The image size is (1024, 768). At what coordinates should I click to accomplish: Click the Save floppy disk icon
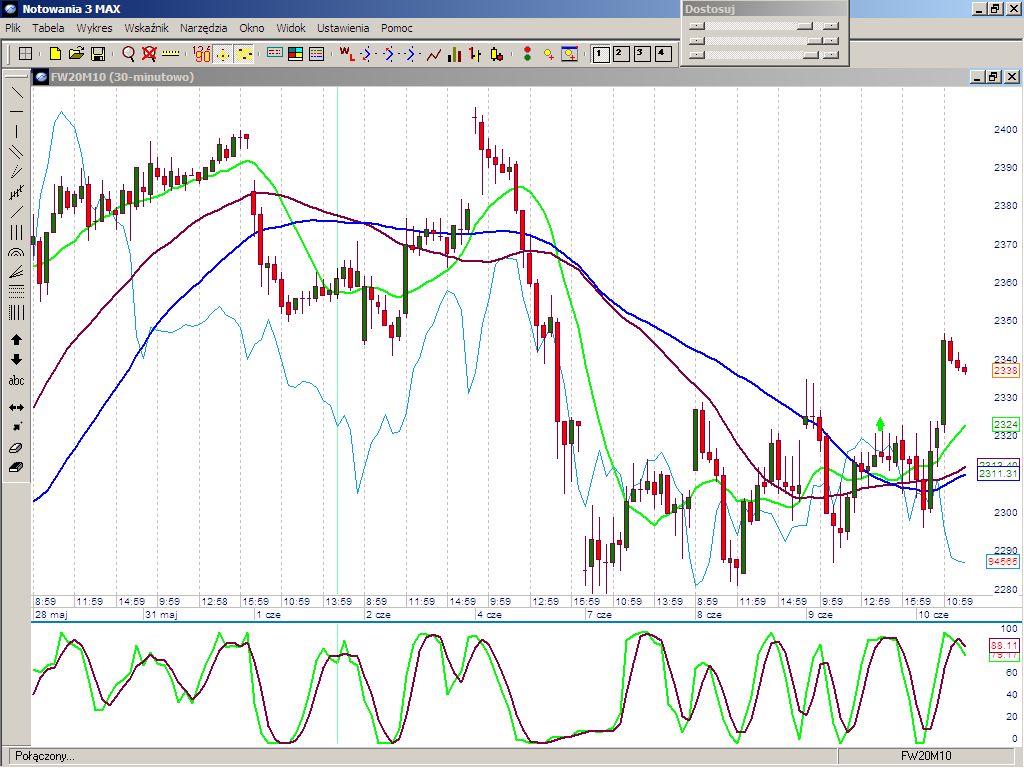[x=98, y=54]
